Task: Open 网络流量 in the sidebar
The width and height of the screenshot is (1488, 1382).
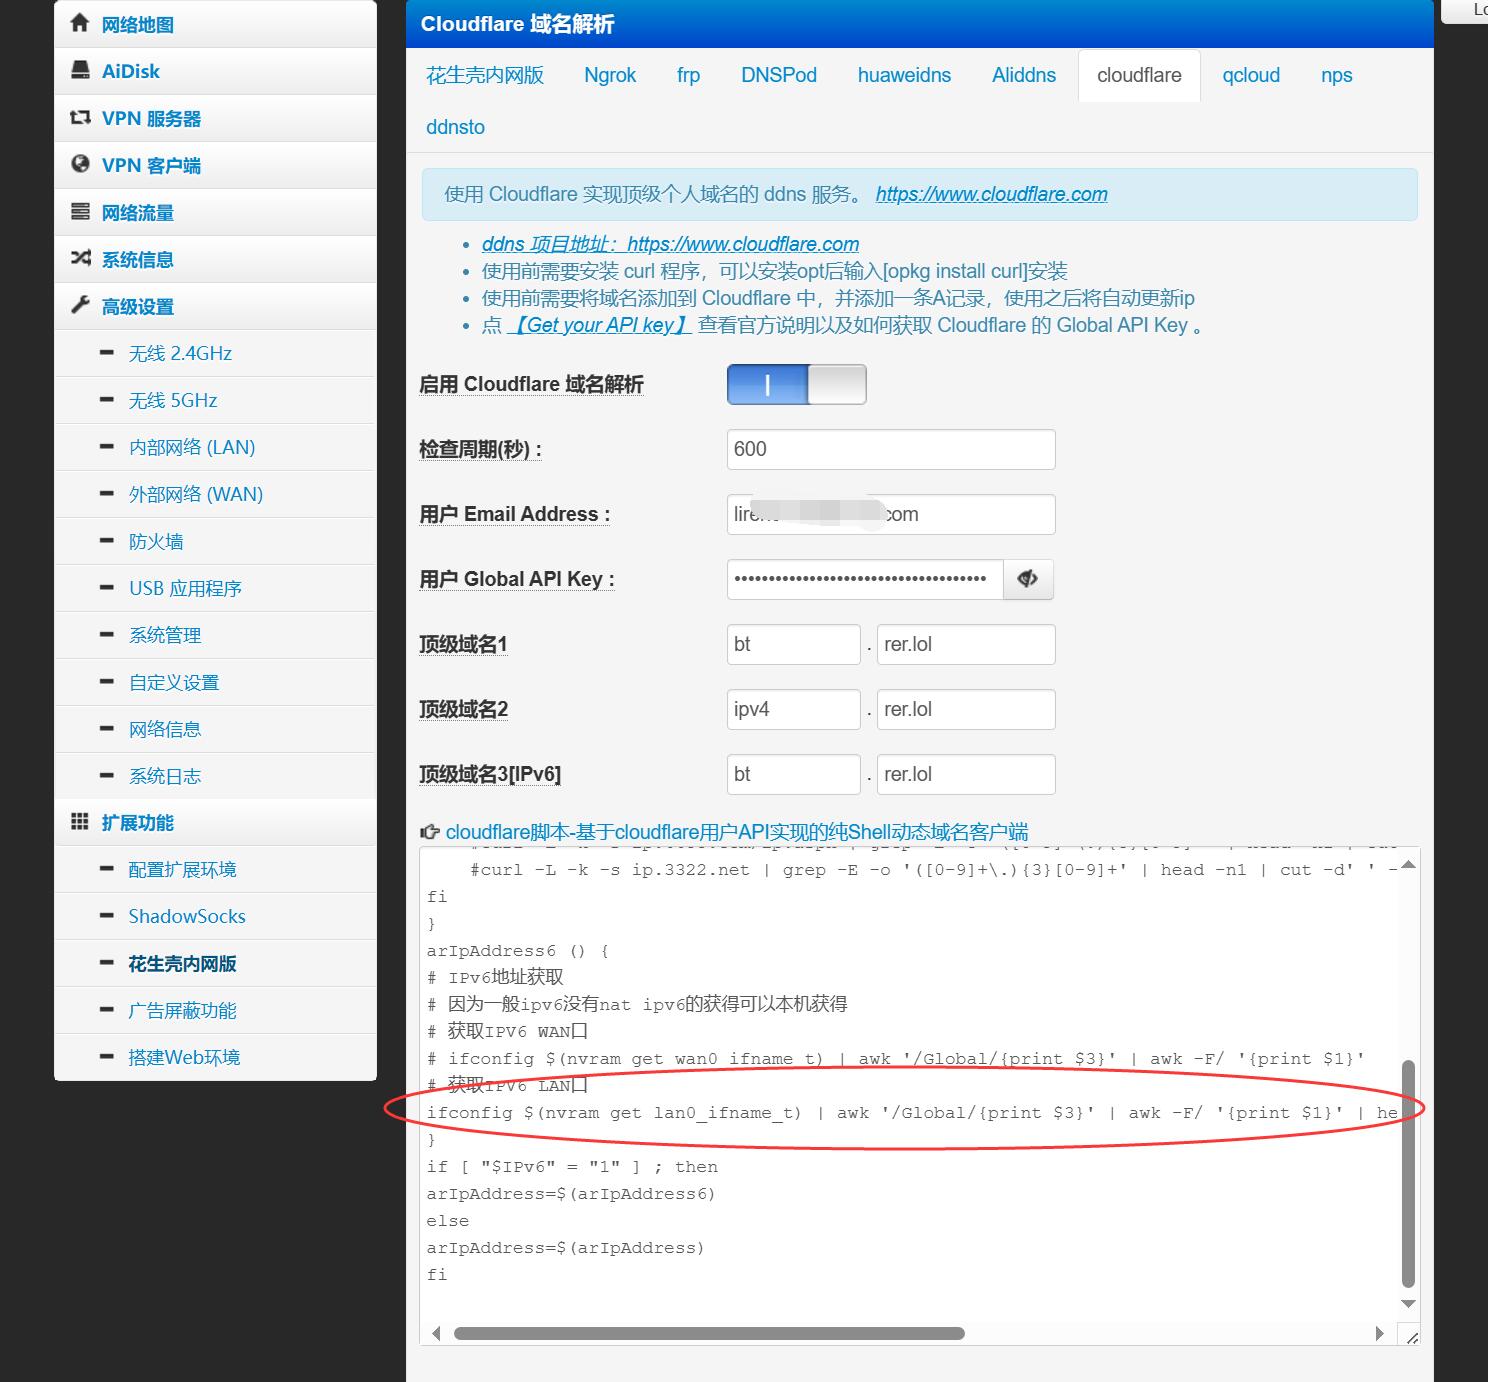Action: click(x=215, y=212)
